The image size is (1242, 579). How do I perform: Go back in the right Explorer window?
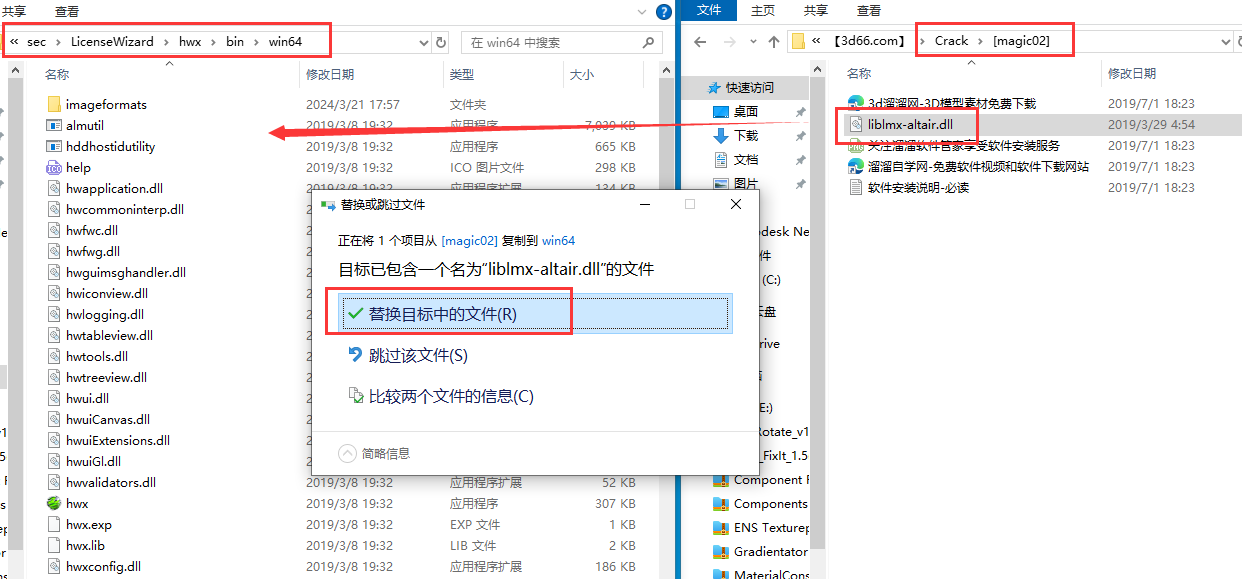point(700,42)
